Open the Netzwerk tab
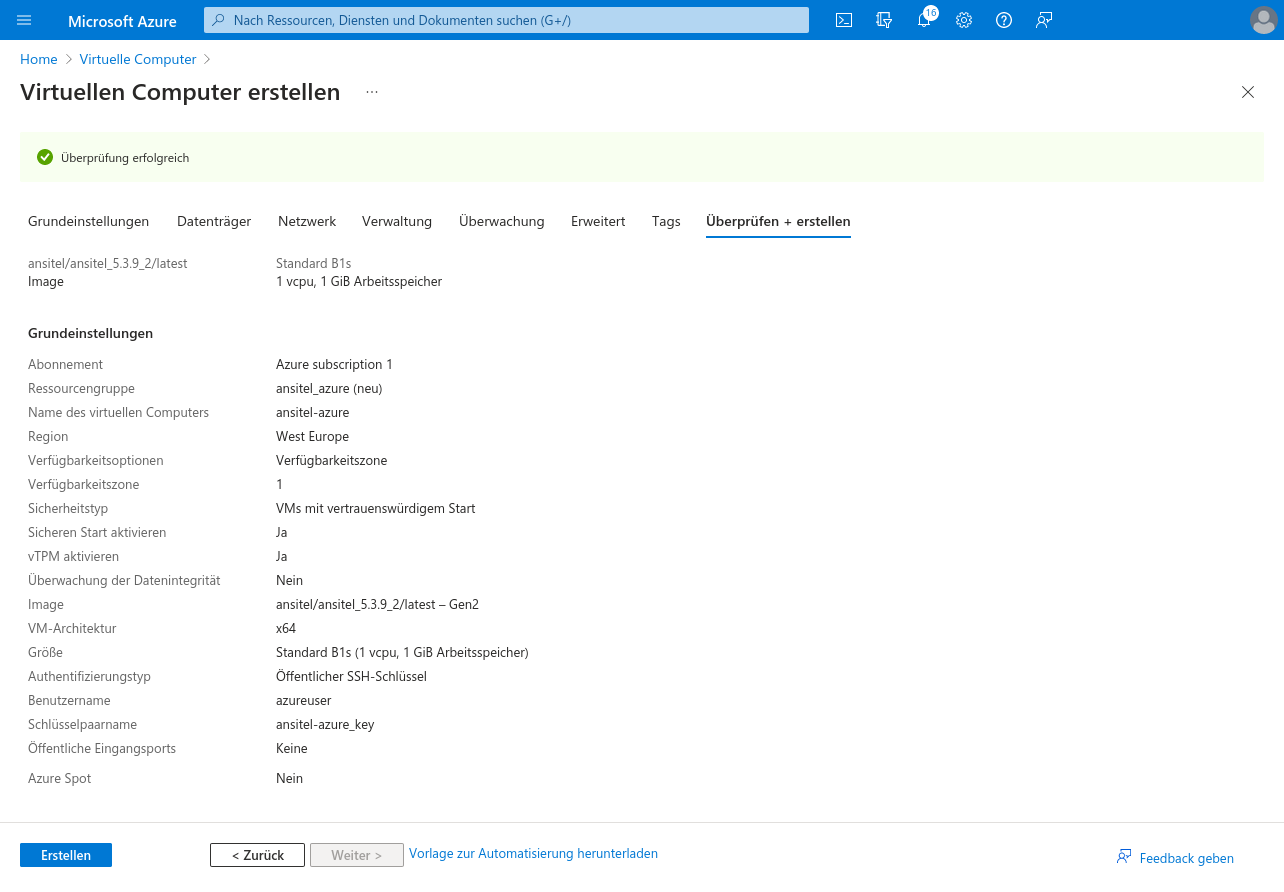This screenshot has height=892, width=1284. point(307,221)
